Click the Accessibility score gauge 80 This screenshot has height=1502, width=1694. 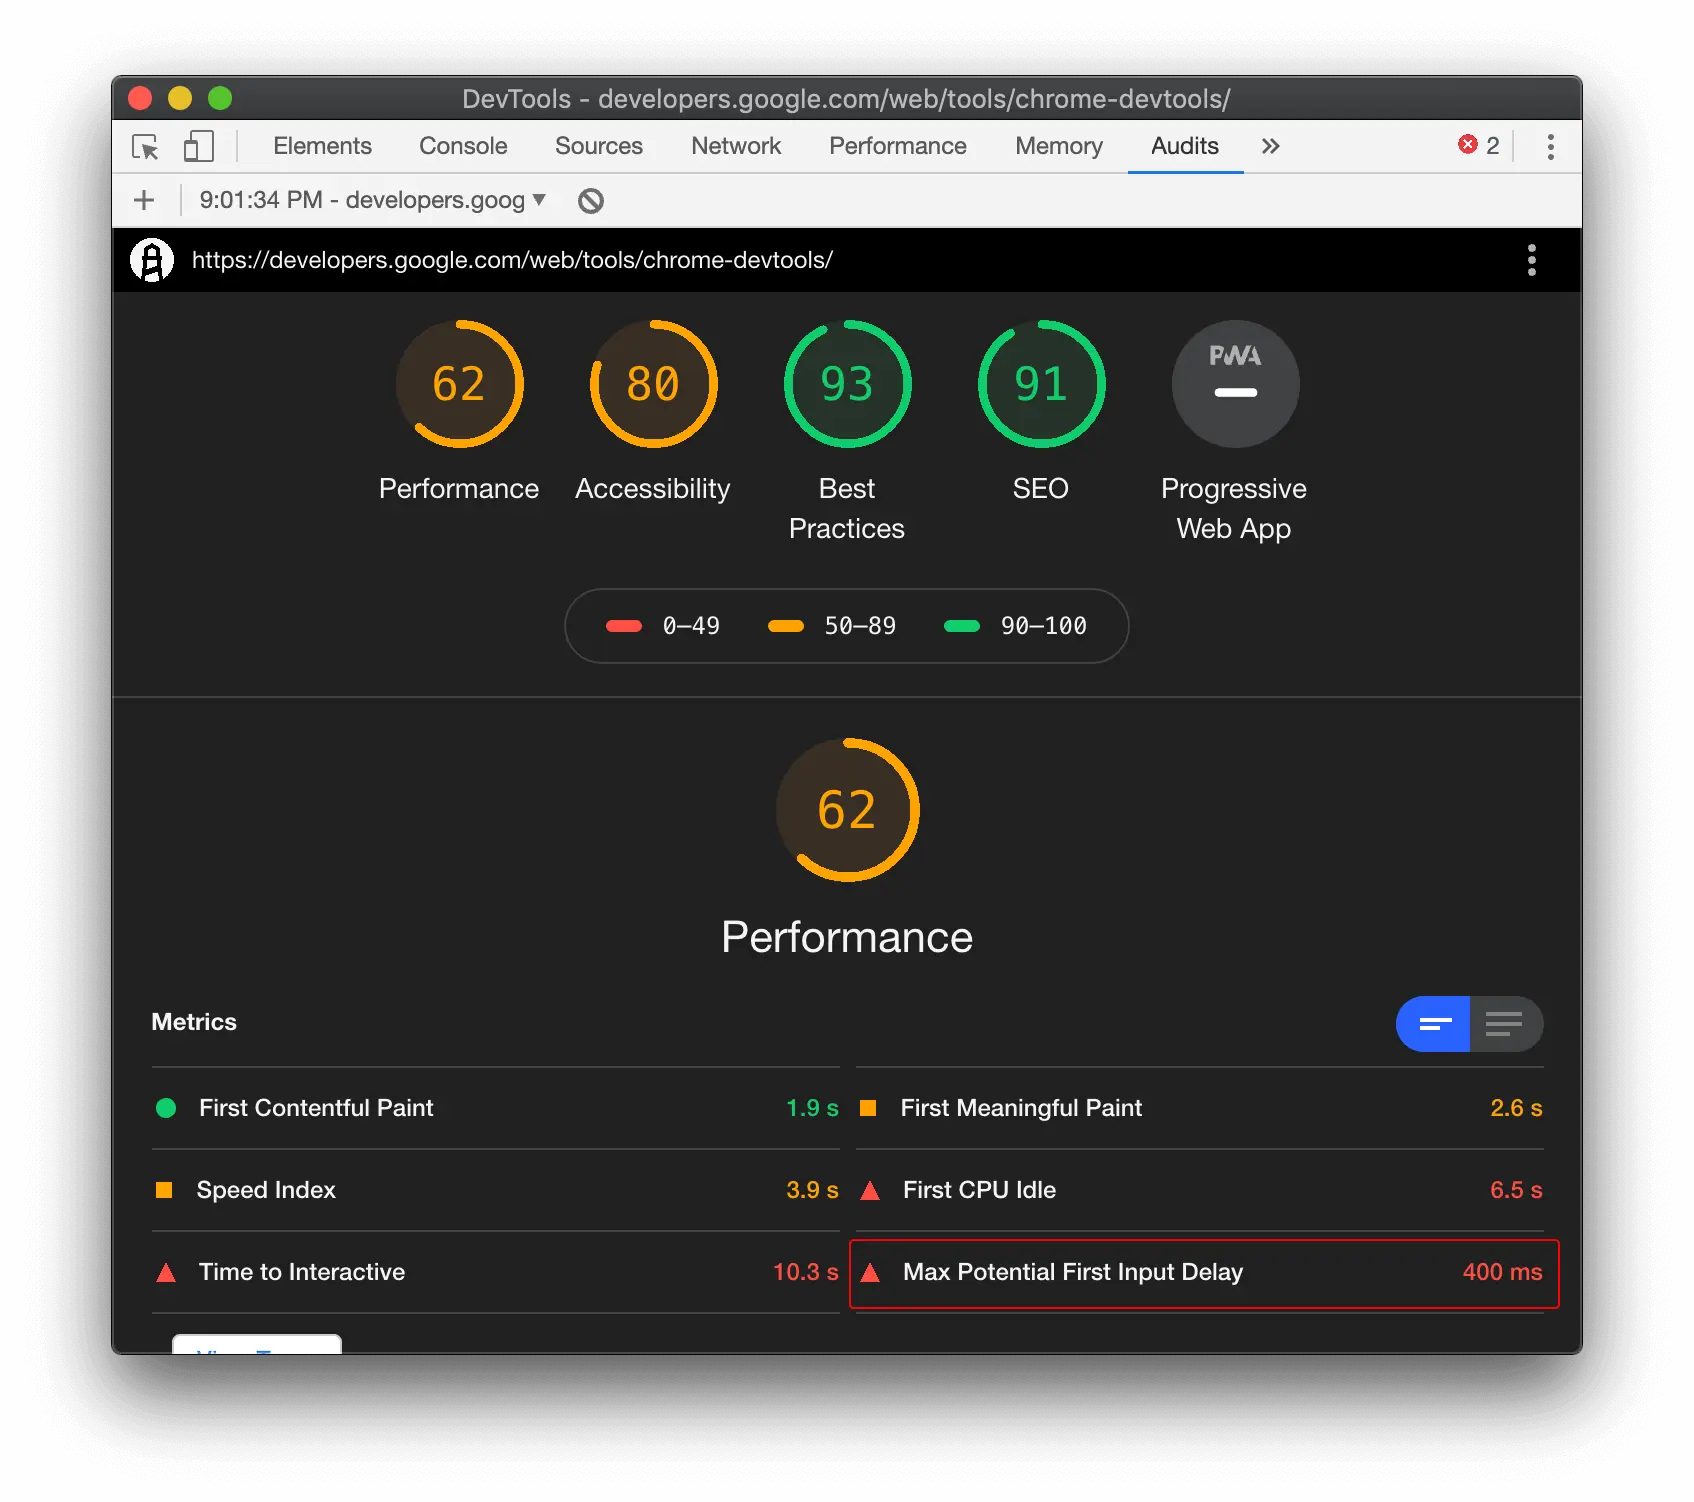click(x=653, y=384)
